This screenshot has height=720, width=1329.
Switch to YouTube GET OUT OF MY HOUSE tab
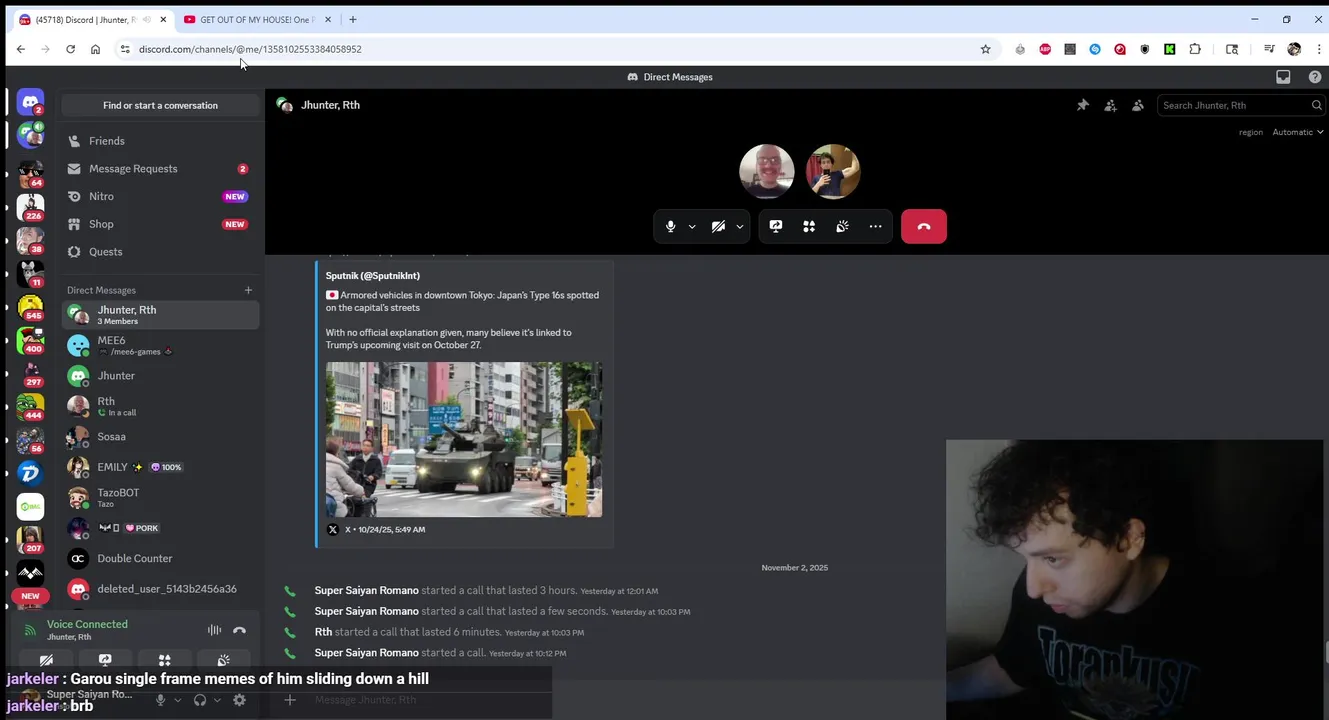[x=256, y=20]
